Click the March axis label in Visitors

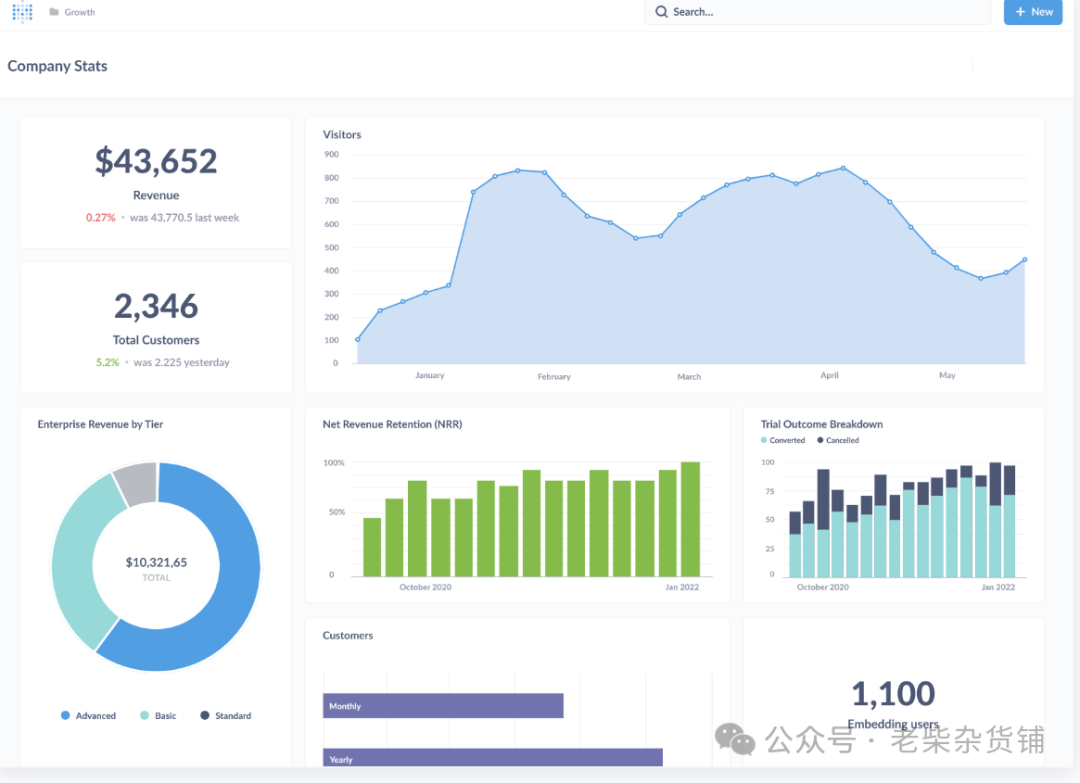point(689,377)
